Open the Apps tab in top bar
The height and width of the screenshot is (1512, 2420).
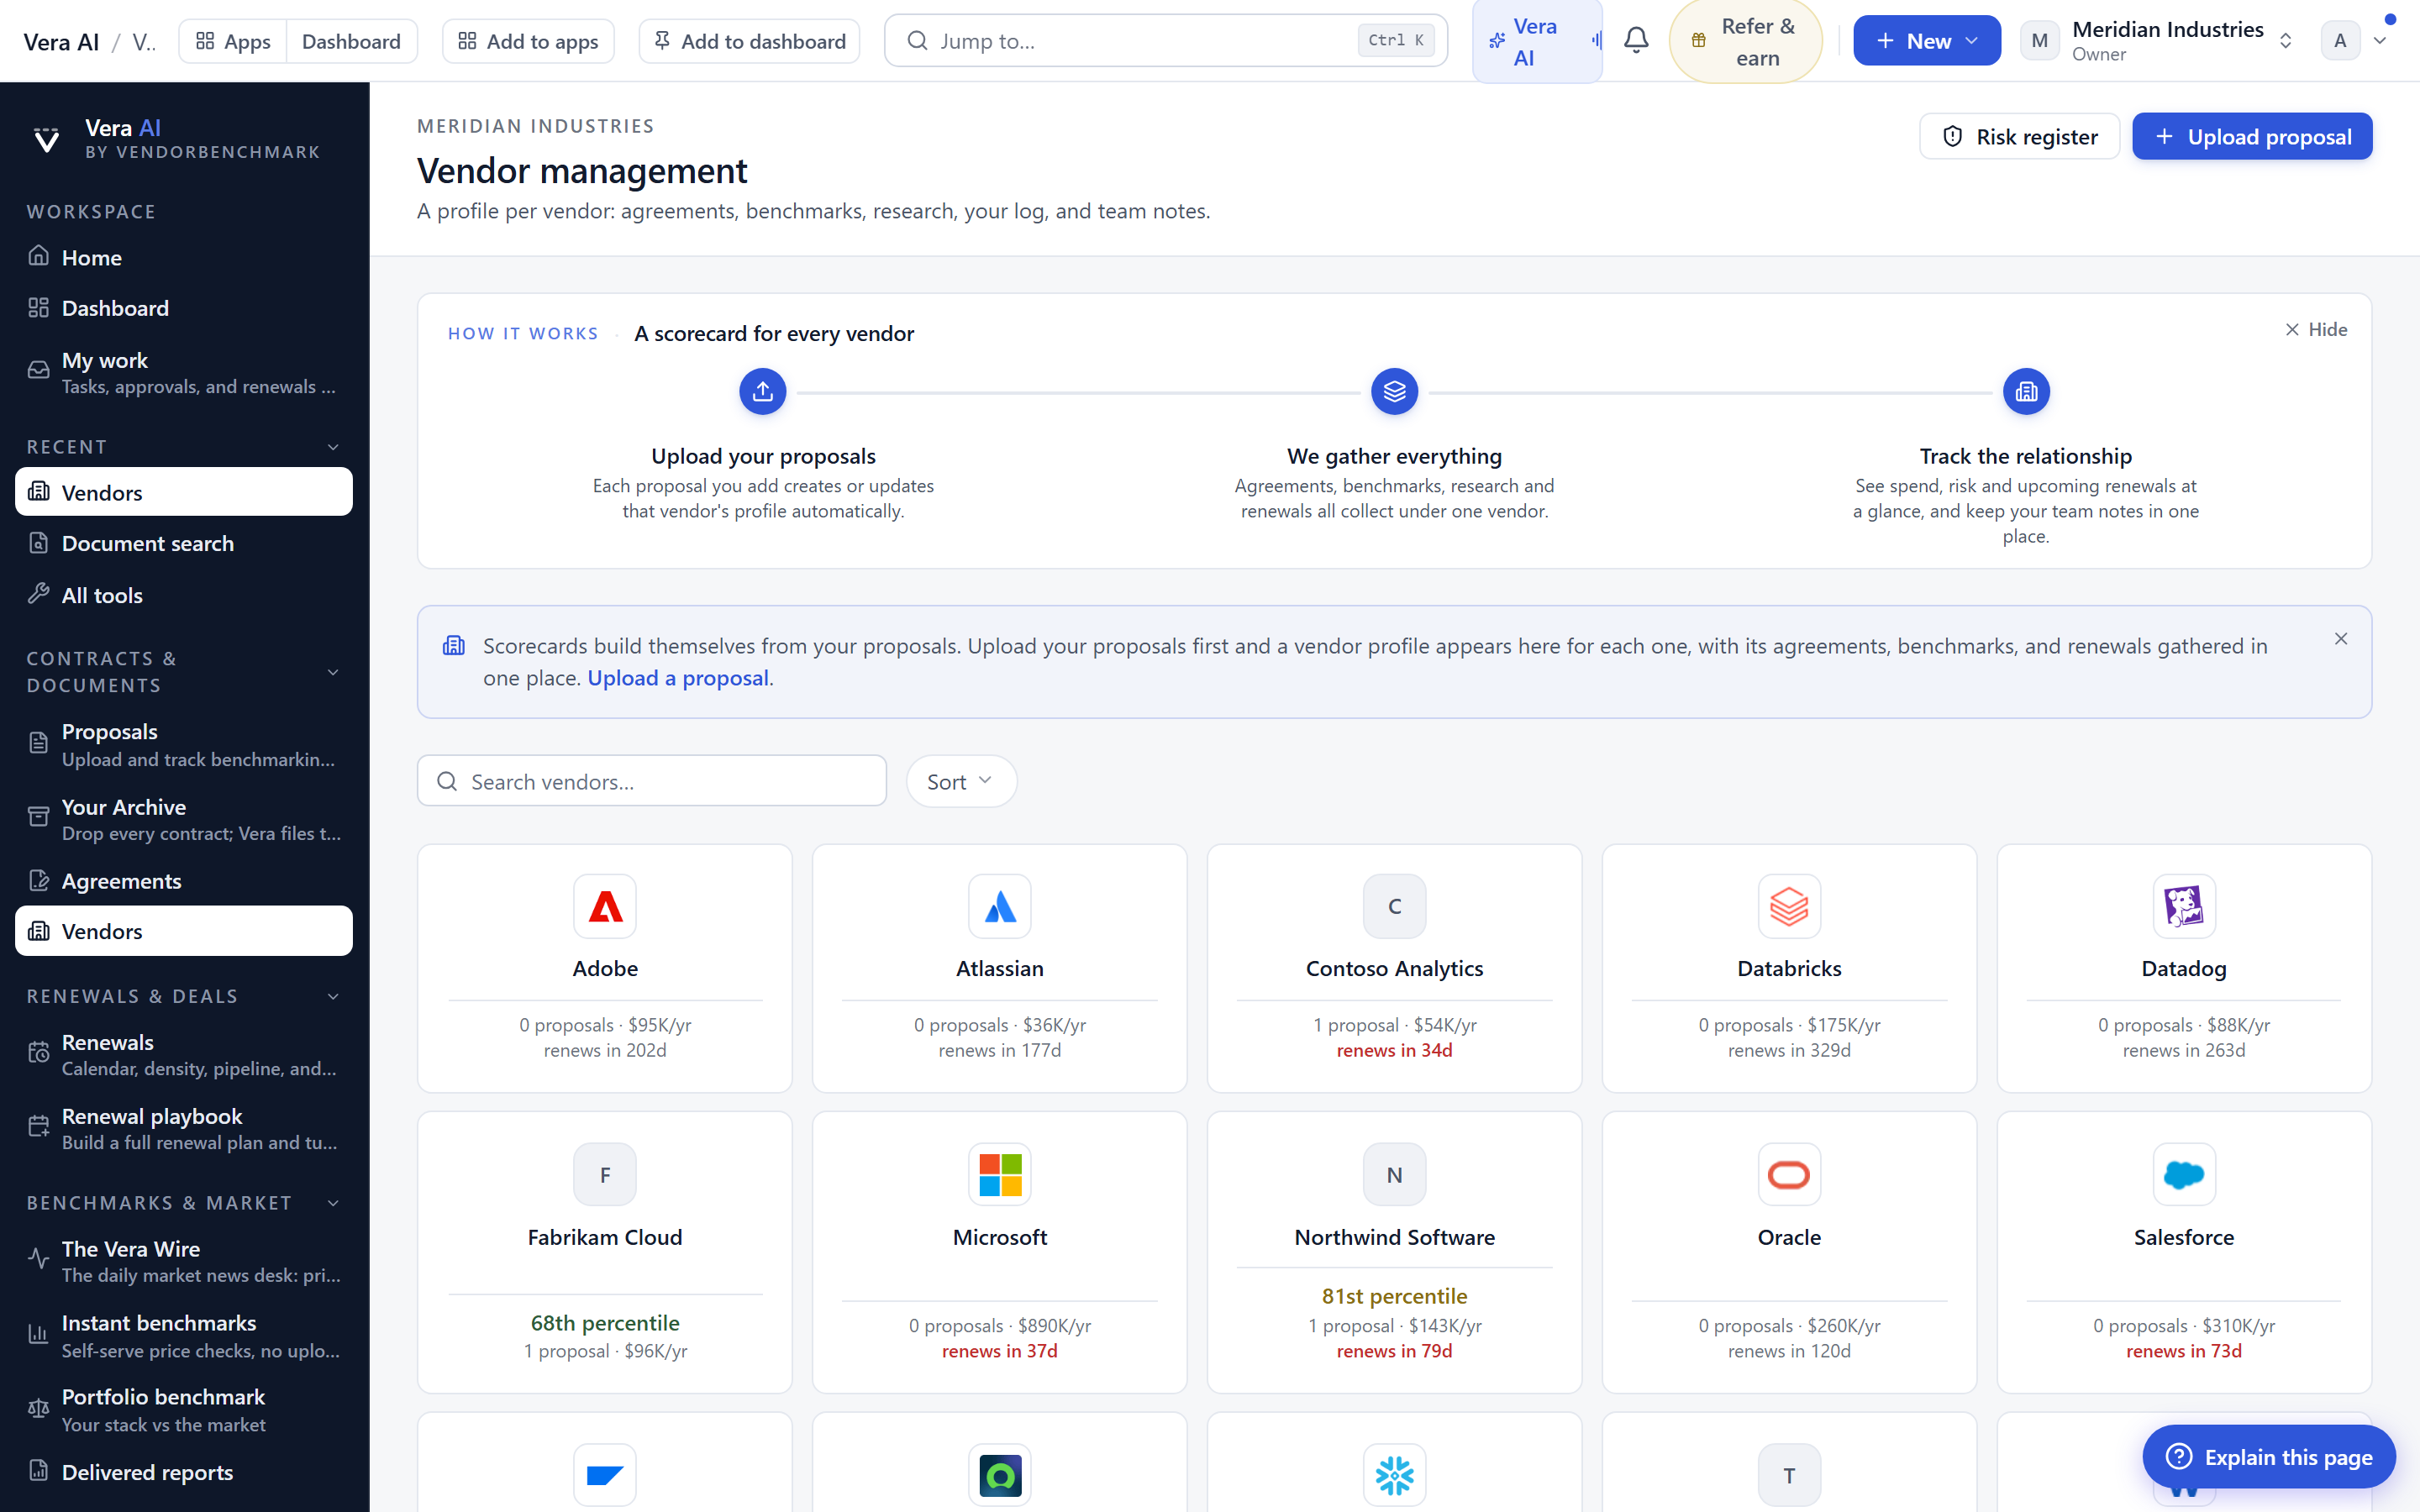(x=233, y=41)
